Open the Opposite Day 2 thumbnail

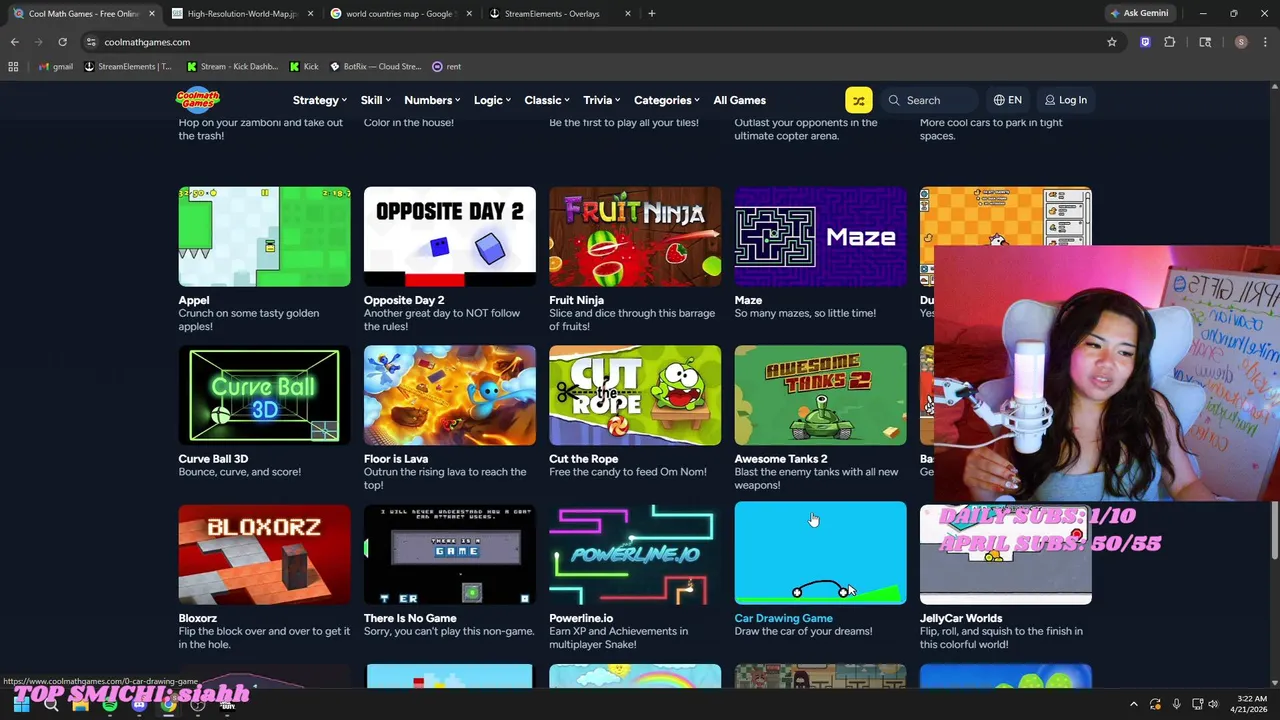tap(450, 236)
